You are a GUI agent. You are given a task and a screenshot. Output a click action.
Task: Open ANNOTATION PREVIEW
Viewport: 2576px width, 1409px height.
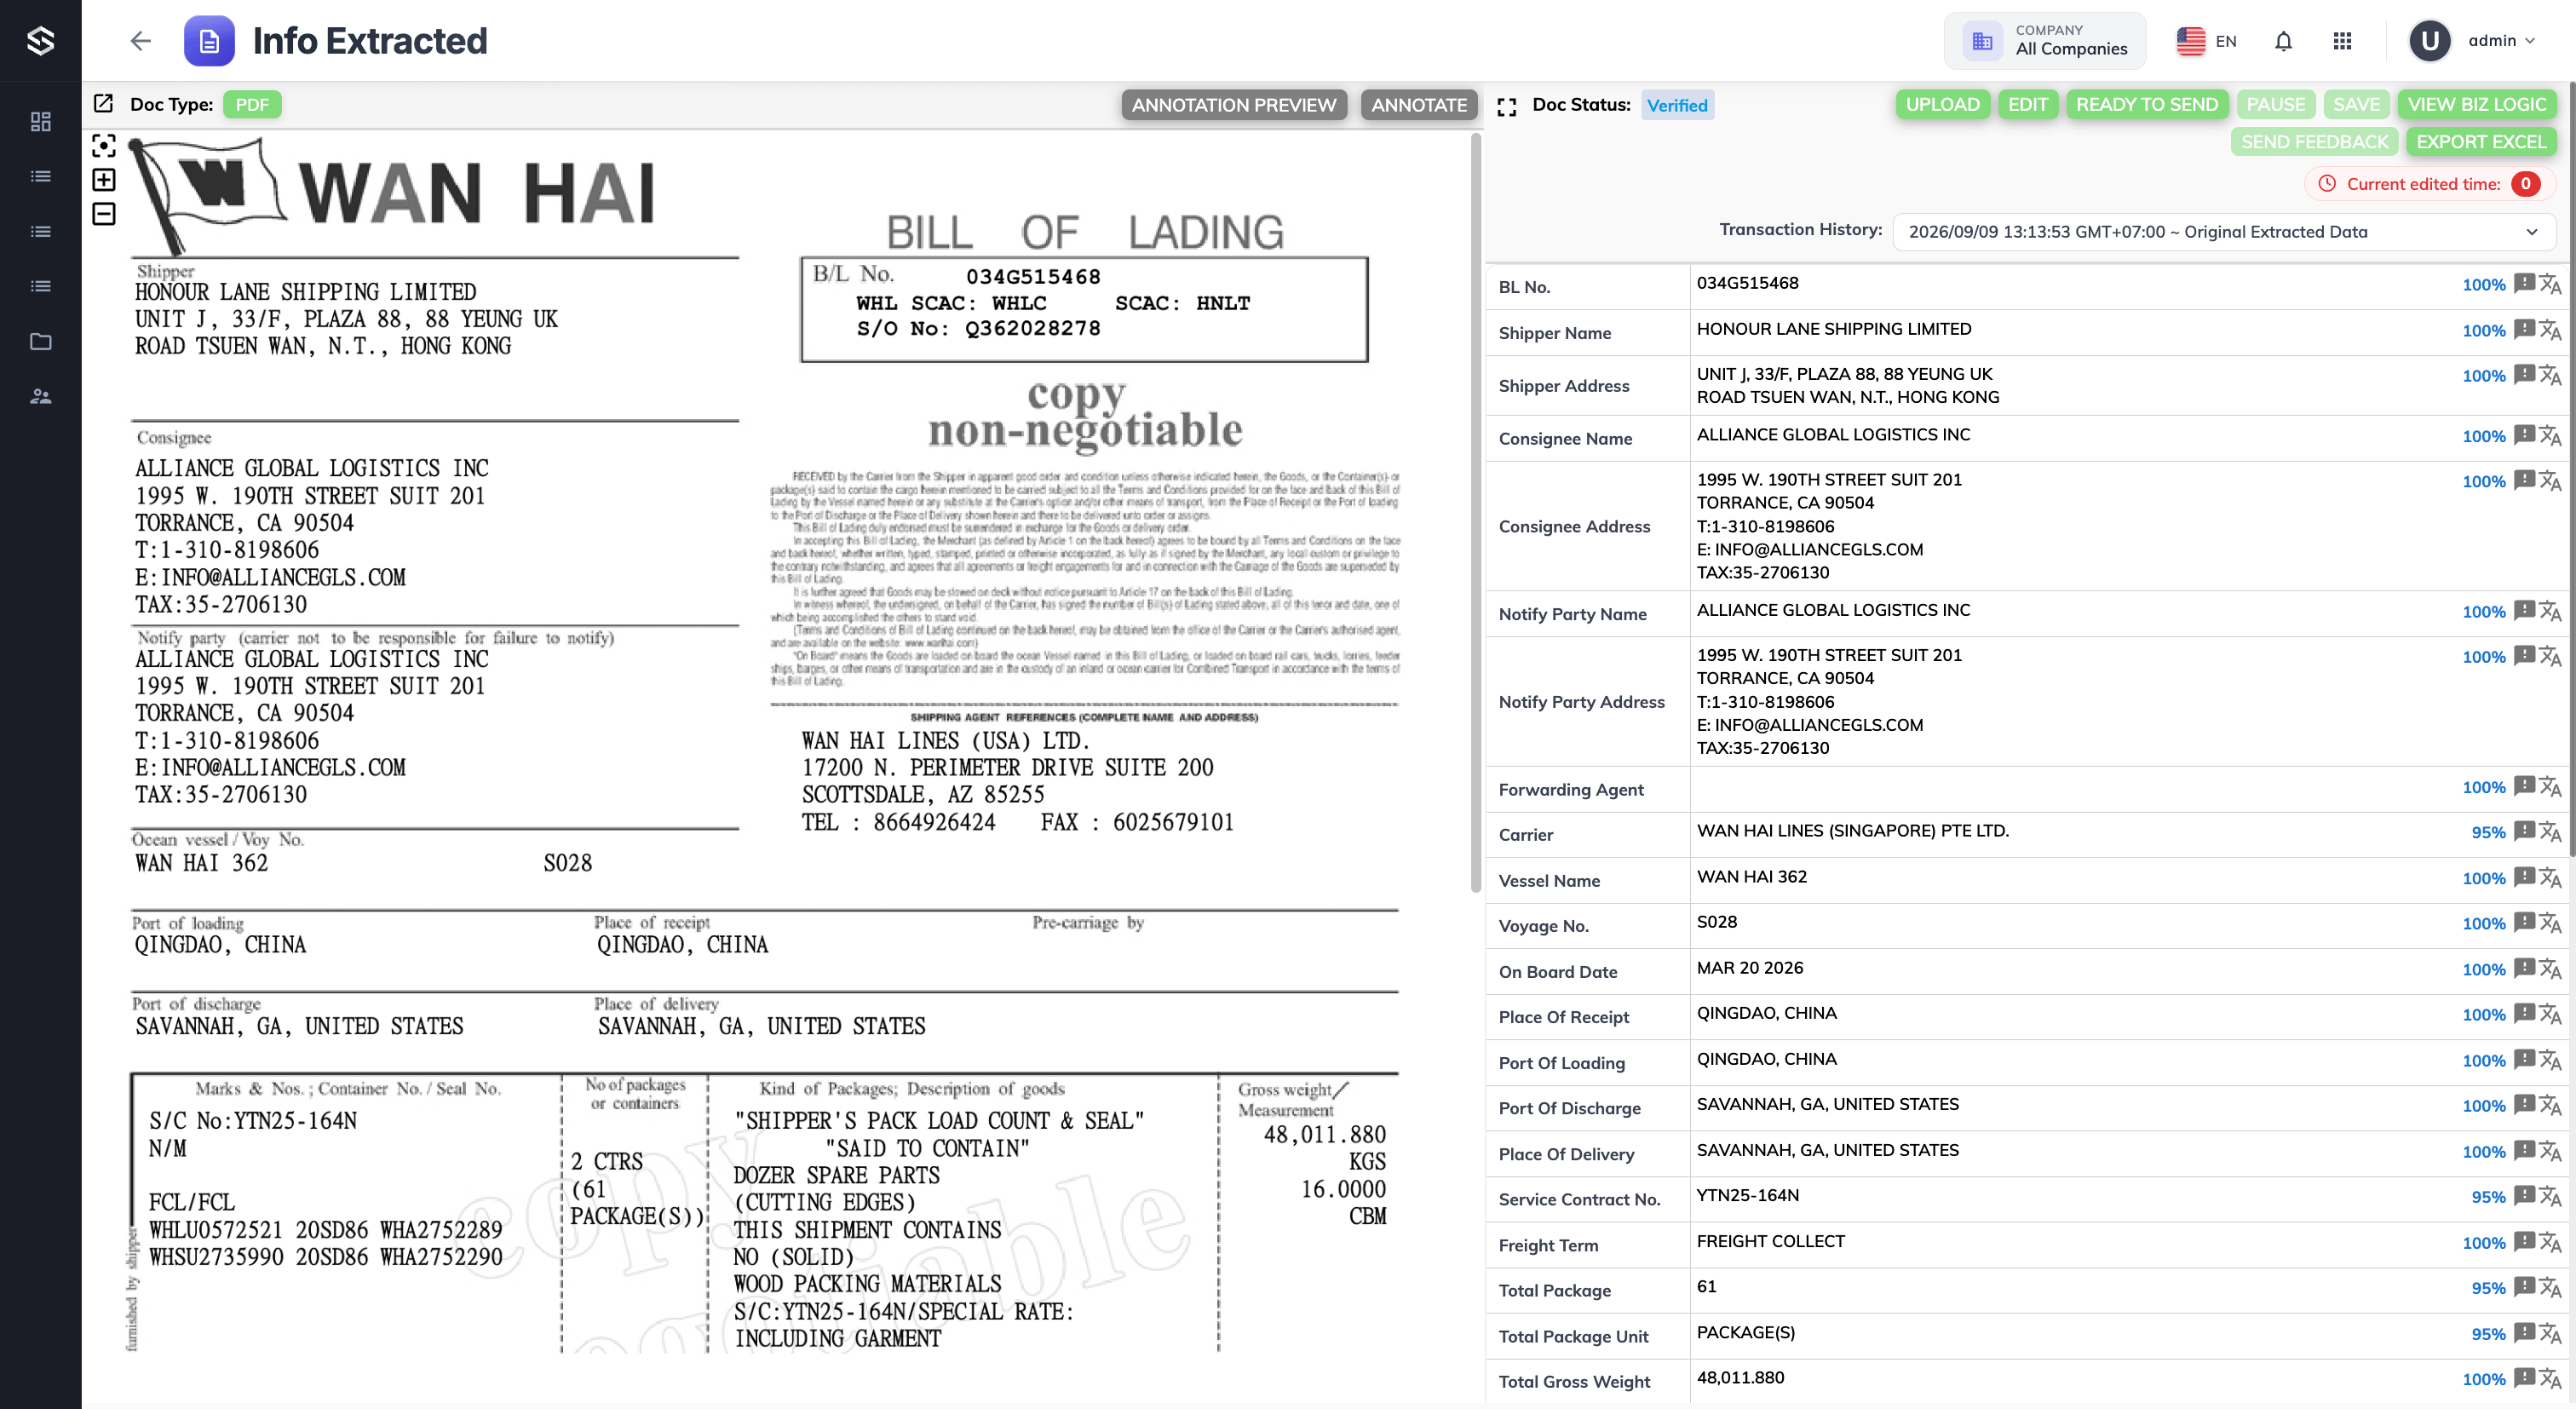tap(1233, 105)
